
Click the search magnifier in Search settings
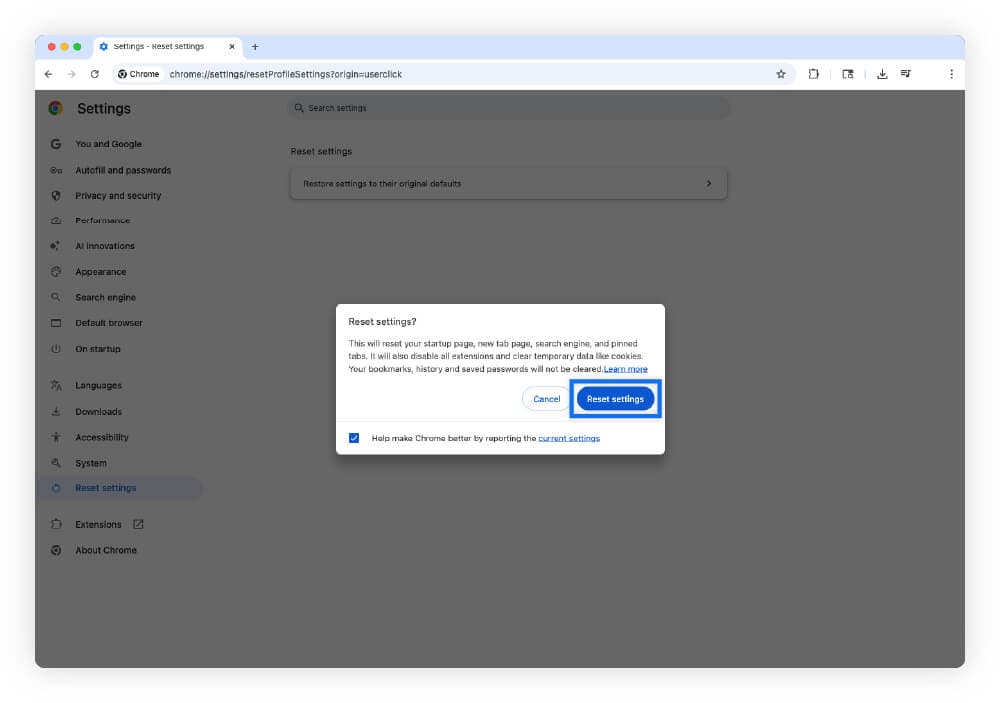coord(296,107)
